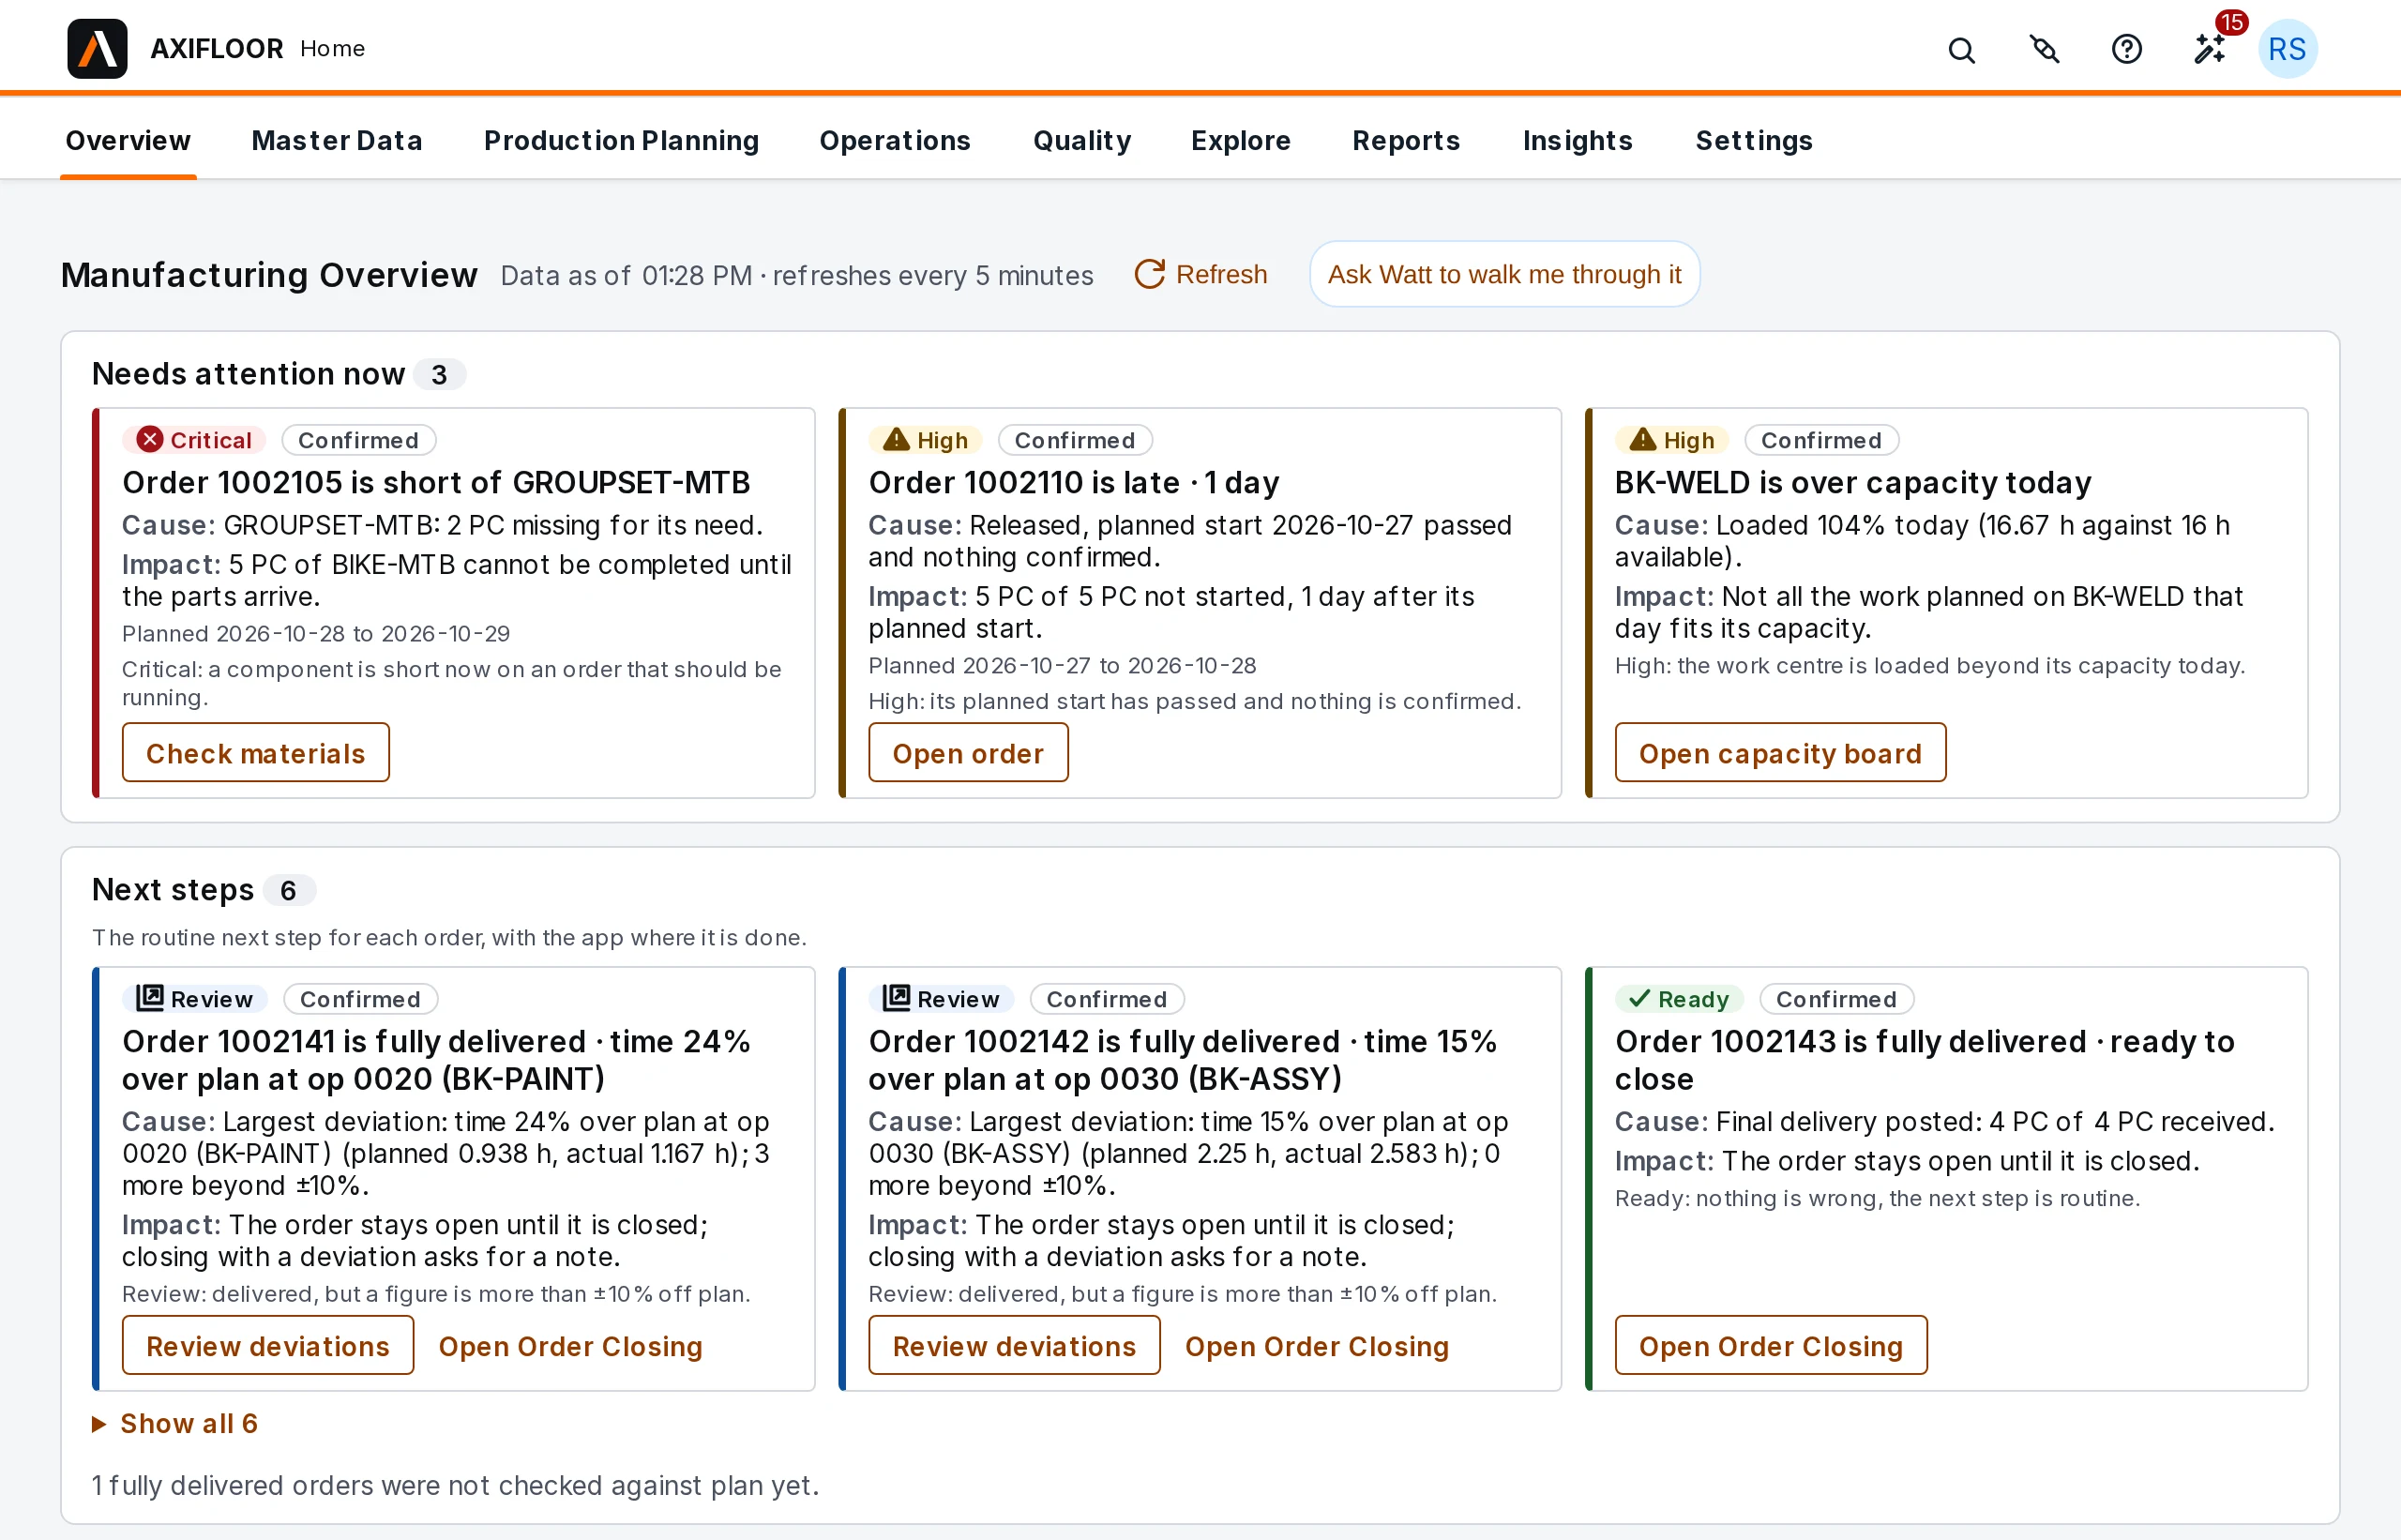Click Ask Watt to walk me through it
Viewport: 2401px width, 1540px height.
click(1504, 275)
